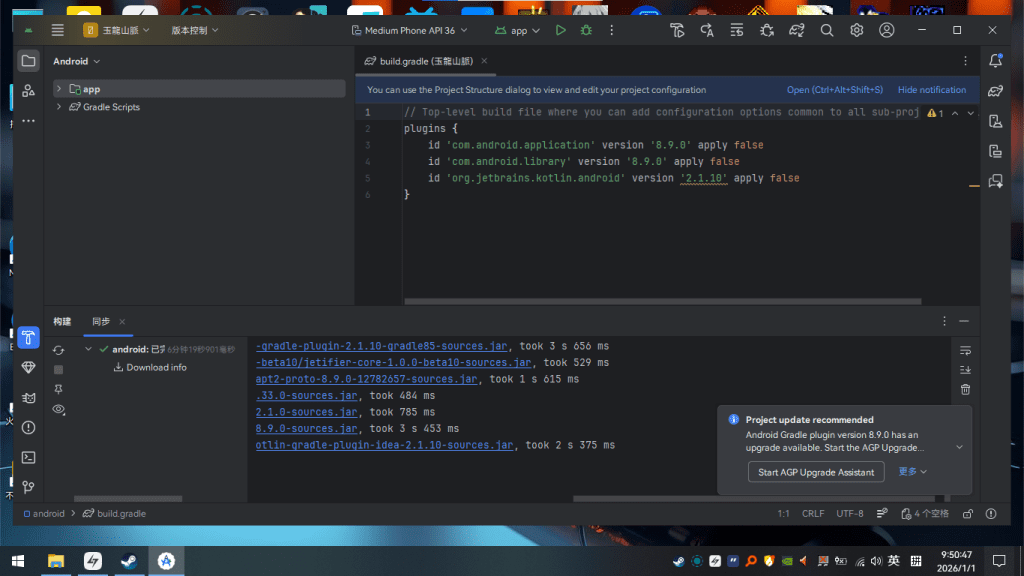Open the Build tool window hammer icon
The image size is (1024, 576).
[28, 336]
